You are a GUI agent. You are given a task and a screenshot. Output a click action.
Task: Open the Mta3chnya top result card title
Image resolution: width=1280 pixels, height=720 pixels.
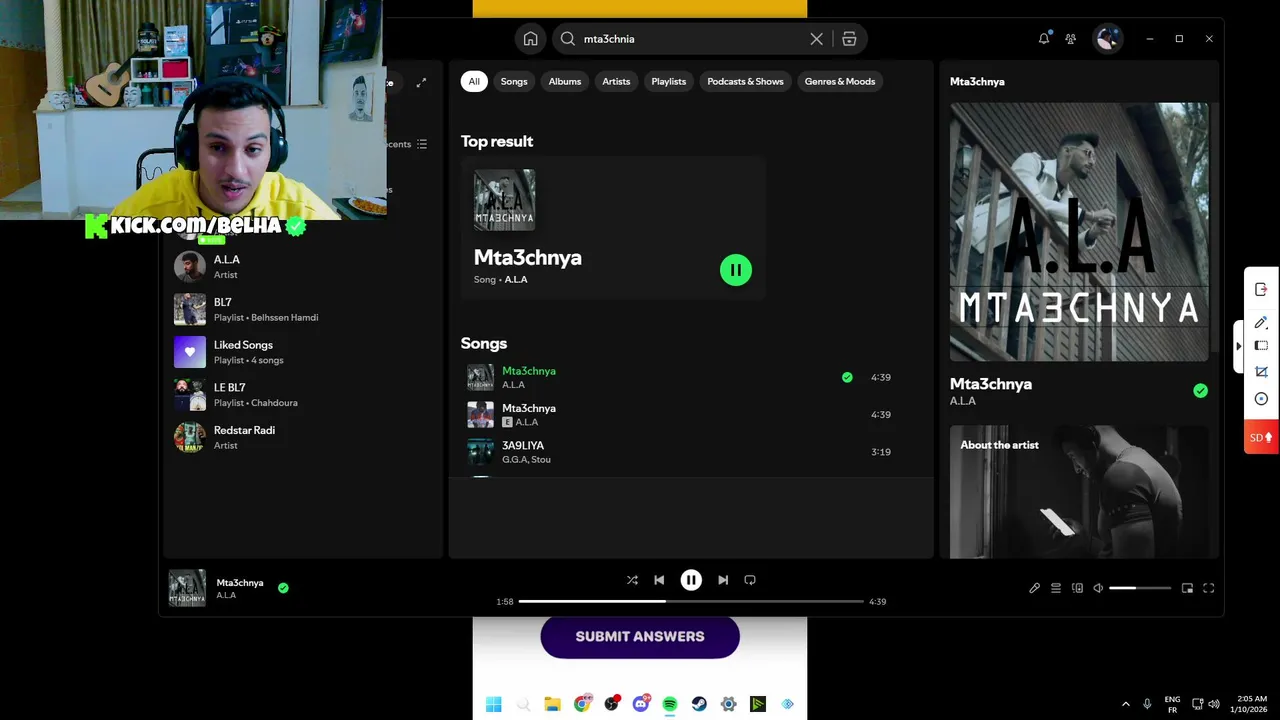527,257
